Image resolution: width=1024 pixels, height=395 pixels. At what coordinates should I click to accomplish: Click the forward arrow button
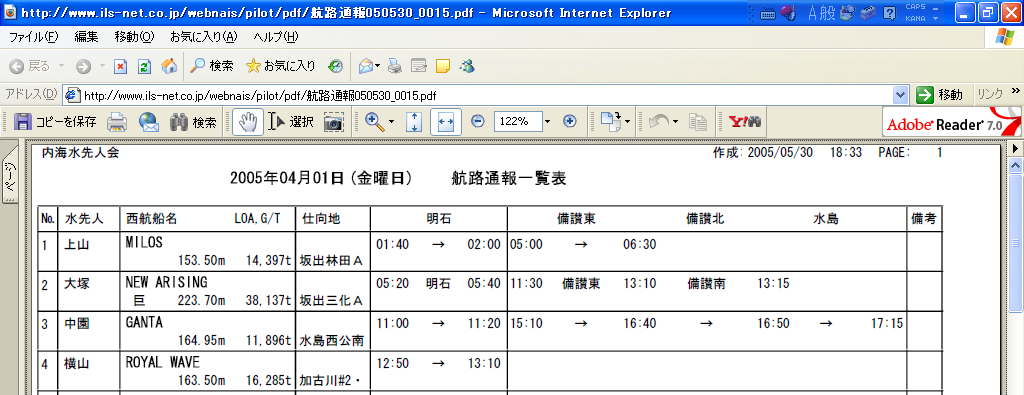click(x=83, y=66)
